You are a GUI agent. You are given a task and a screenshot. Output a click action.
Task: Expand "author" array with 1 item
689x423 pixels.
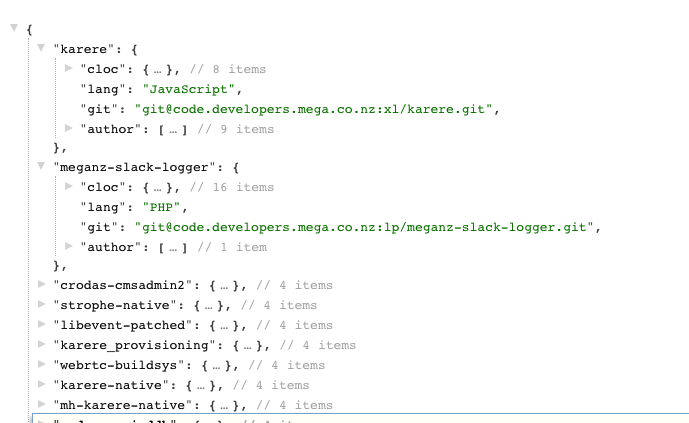pyautogui.click(x=69, y=246)
